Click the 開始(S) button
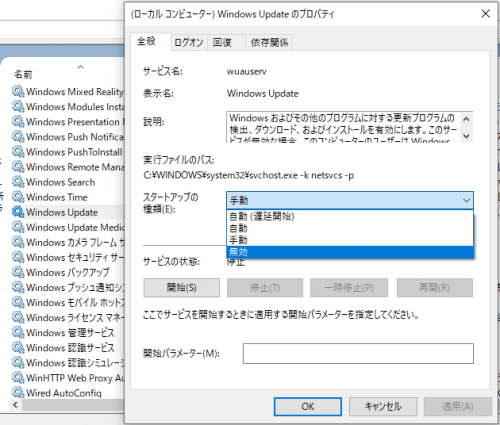 (x=182, y=288)
